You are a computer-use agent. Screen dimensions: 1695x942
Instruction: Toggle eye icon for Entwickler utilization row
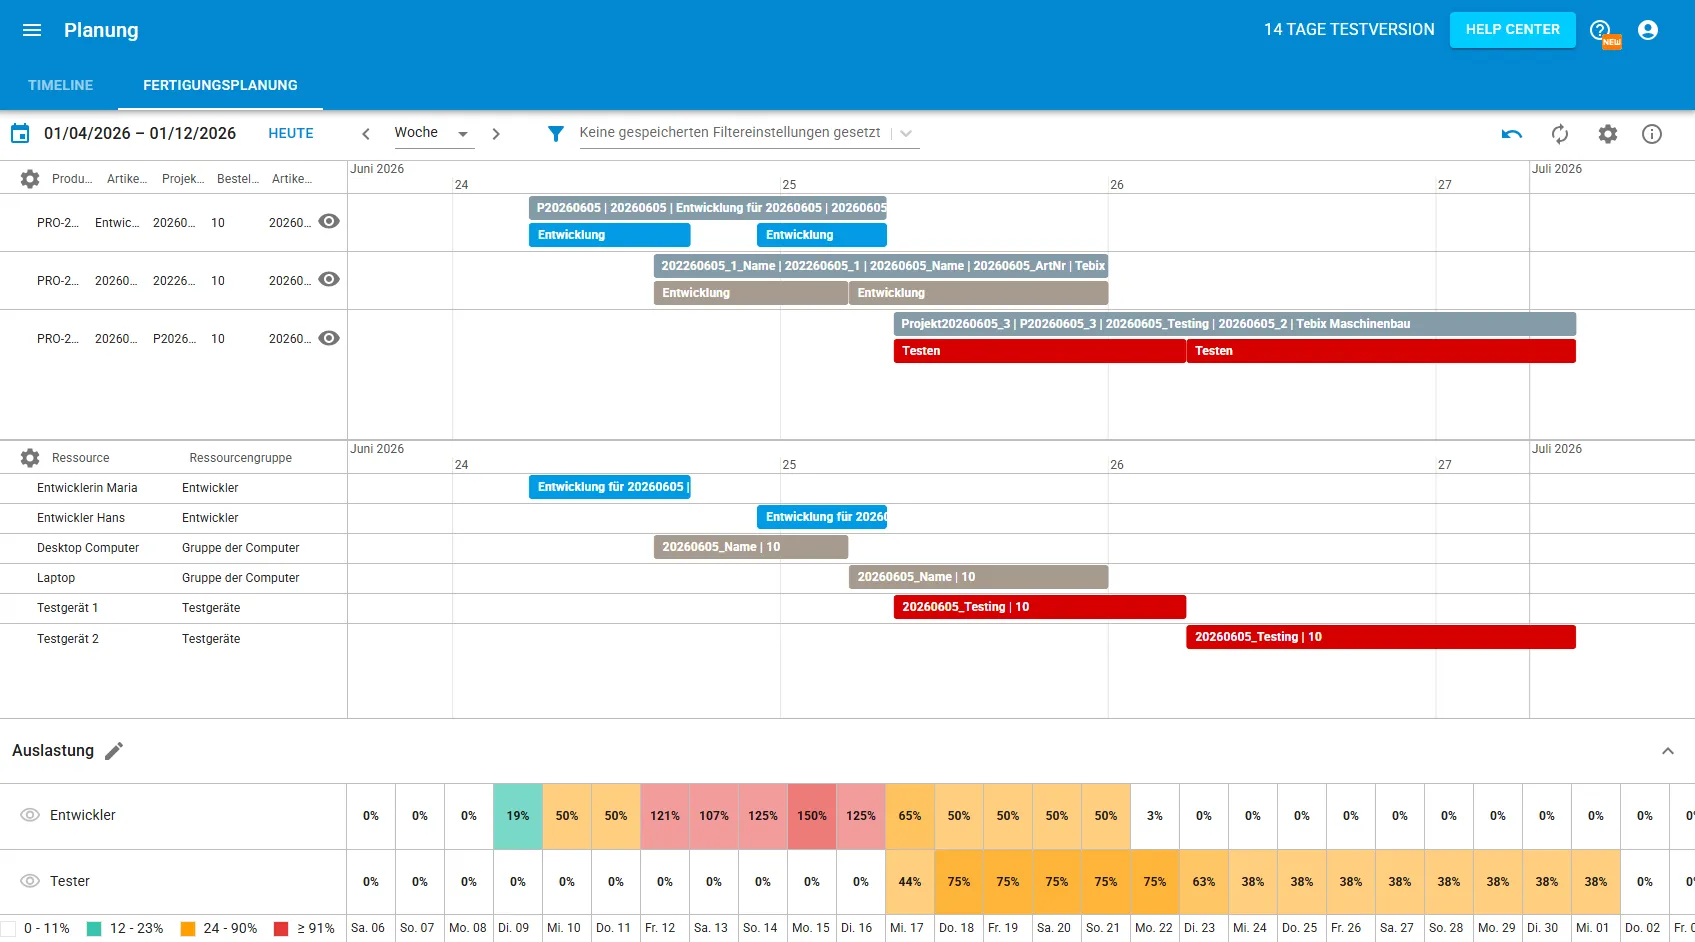coord(30,815)
